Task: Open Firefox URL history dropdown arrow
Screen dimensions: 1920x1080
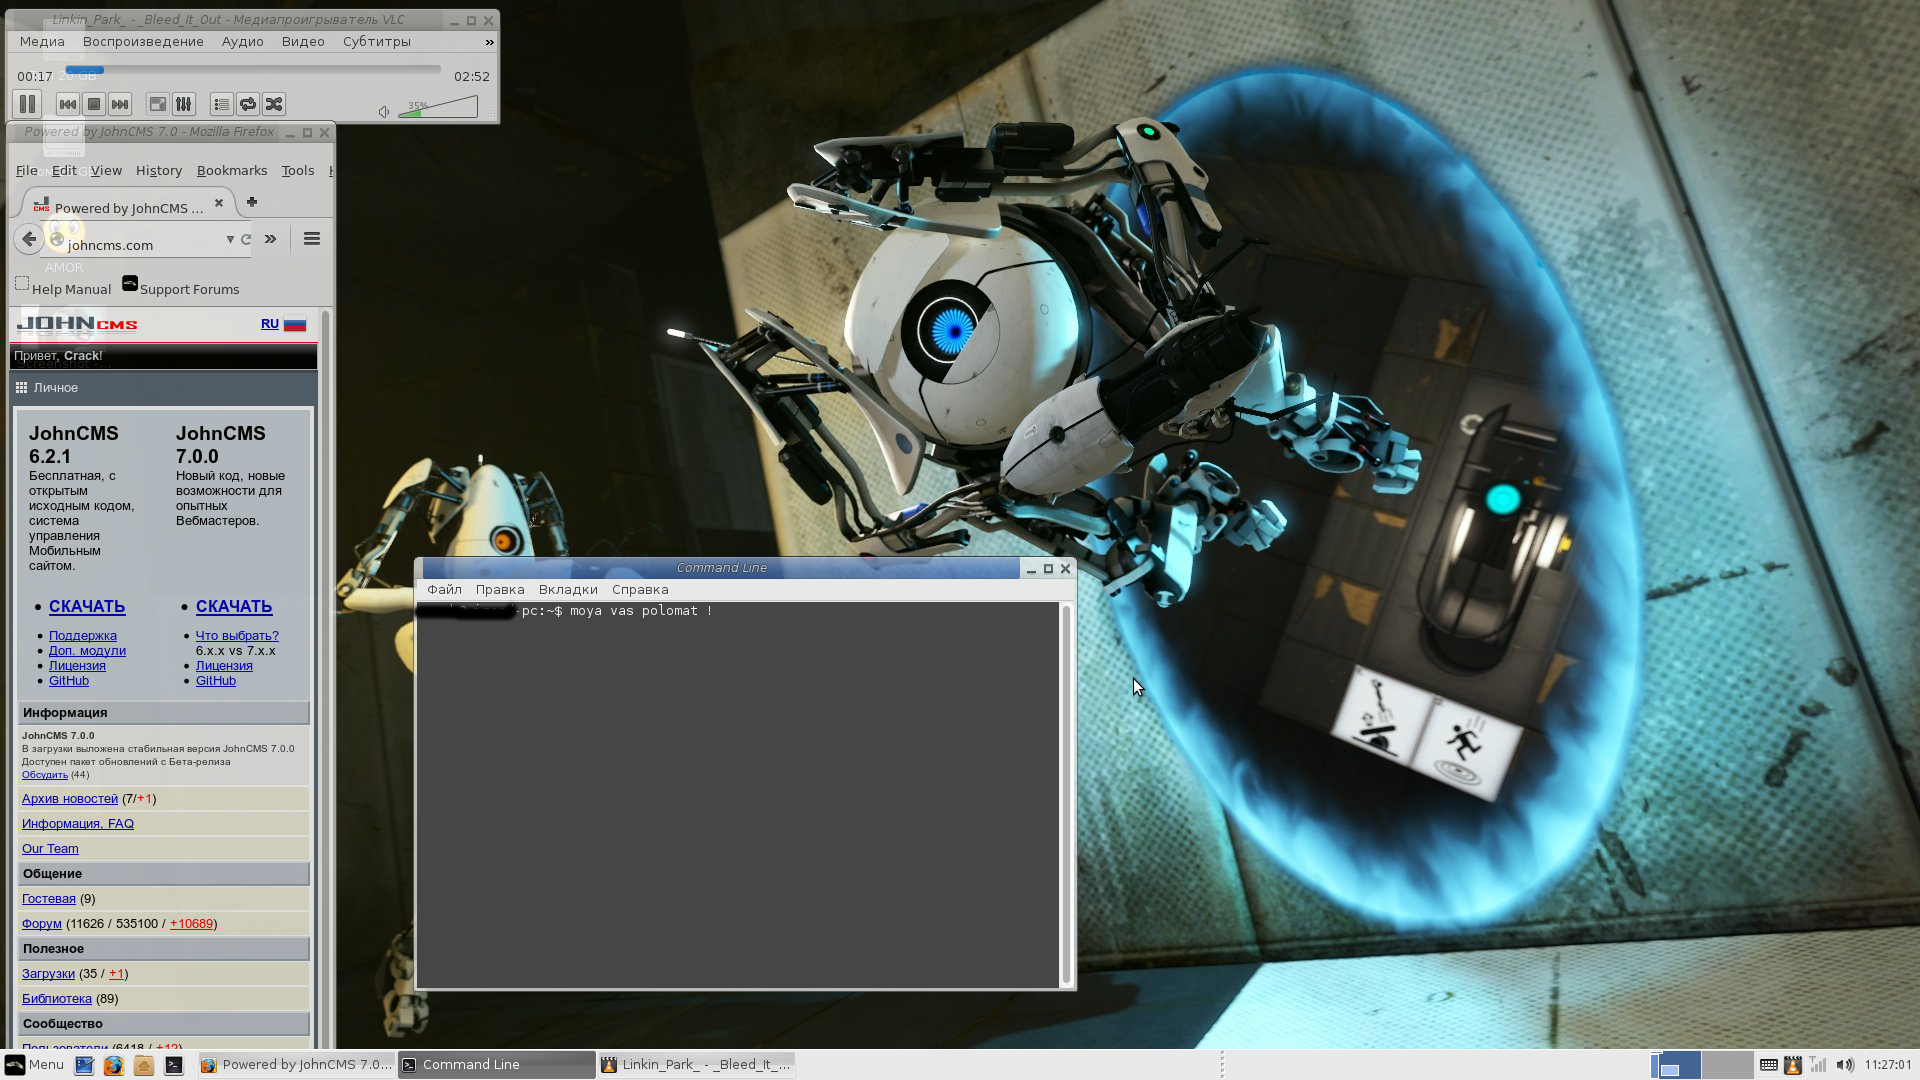Action: click(x=230, y=240)
